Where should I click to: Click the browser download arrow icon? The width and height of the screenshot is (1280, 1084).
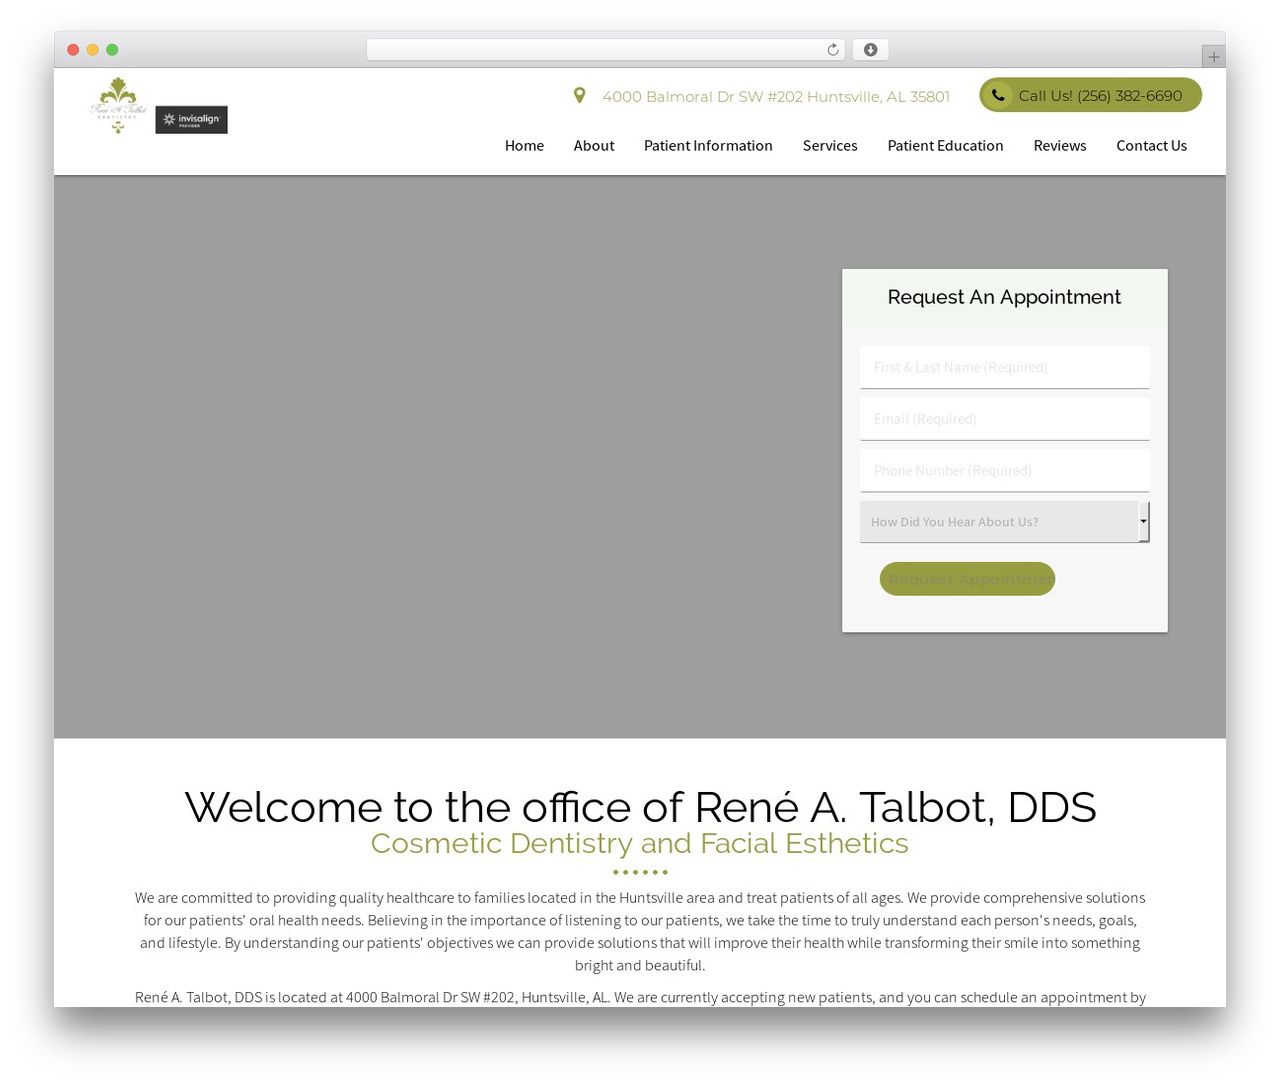870,50
